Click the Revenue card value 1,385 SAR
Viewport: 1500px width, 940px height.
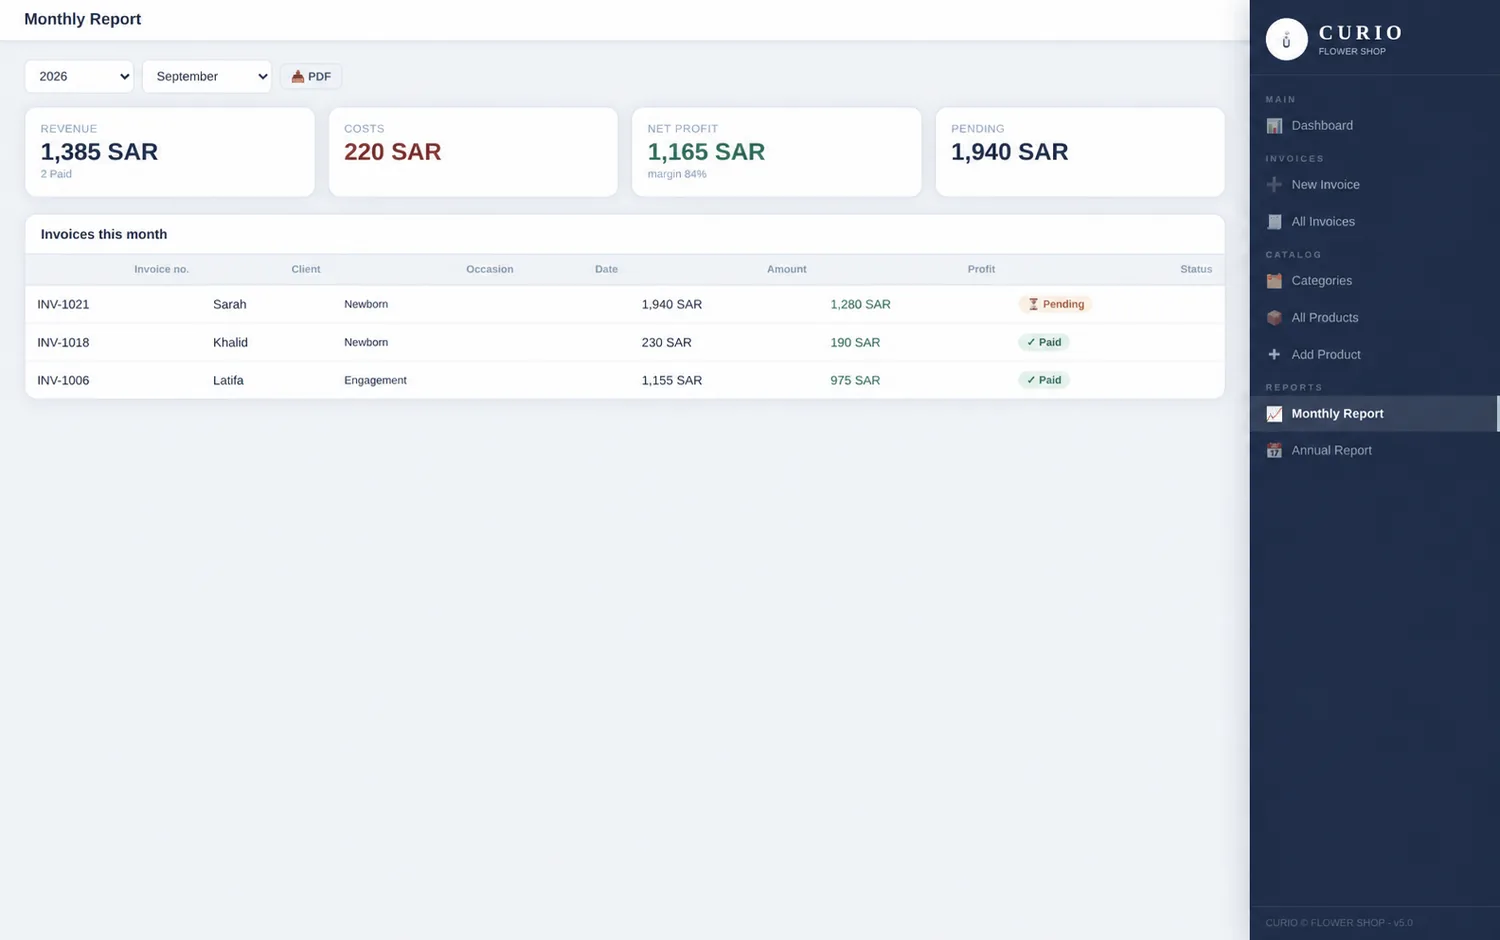99,152
